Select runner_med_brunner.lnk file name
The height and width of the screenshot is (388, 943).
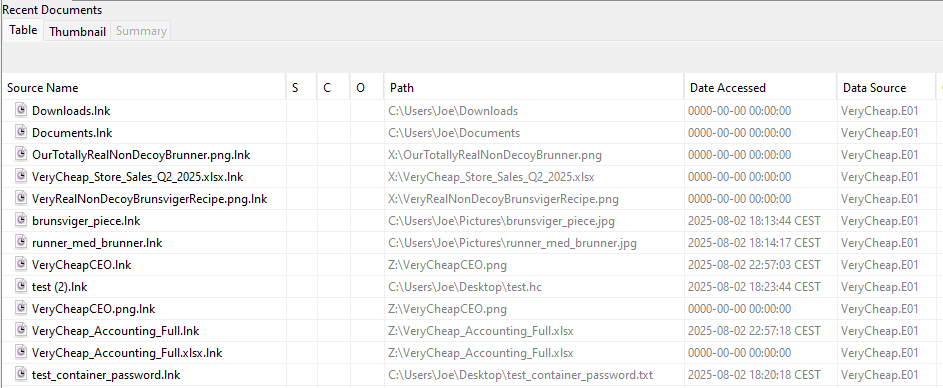[97, 243]
